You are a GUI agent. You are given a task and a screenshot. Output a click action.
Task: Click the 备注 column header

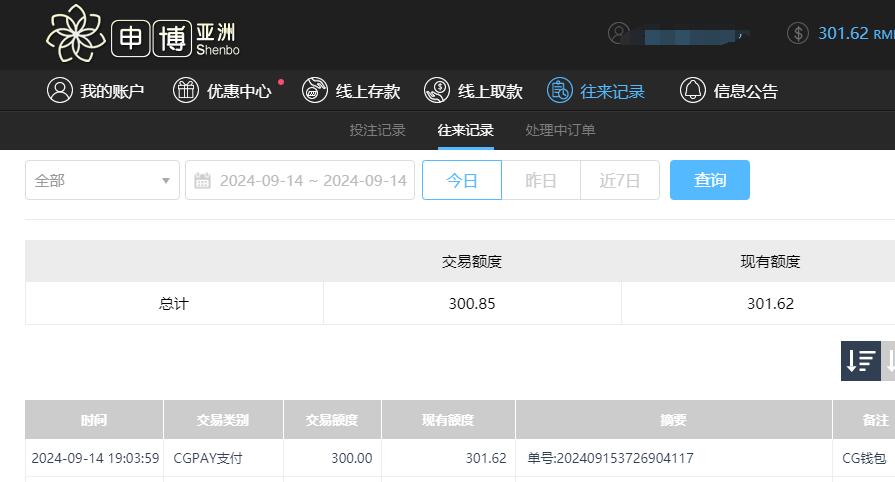point(864,420)
